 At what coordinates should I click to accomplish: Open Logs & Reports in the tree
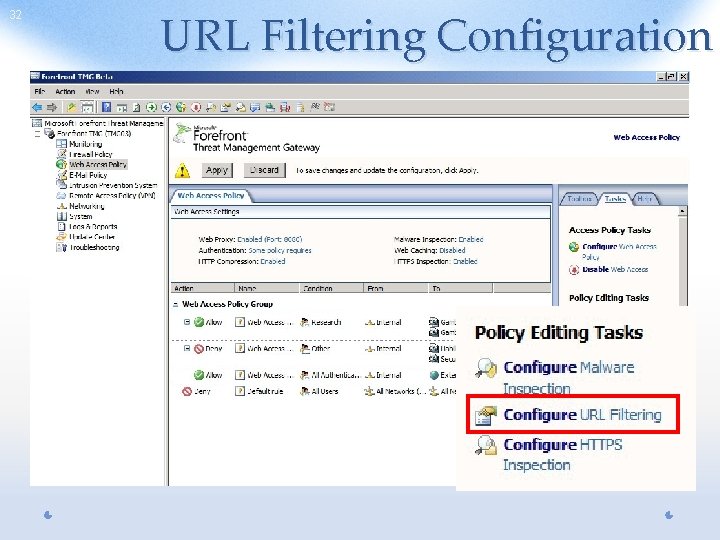click(x=93, y=226)
